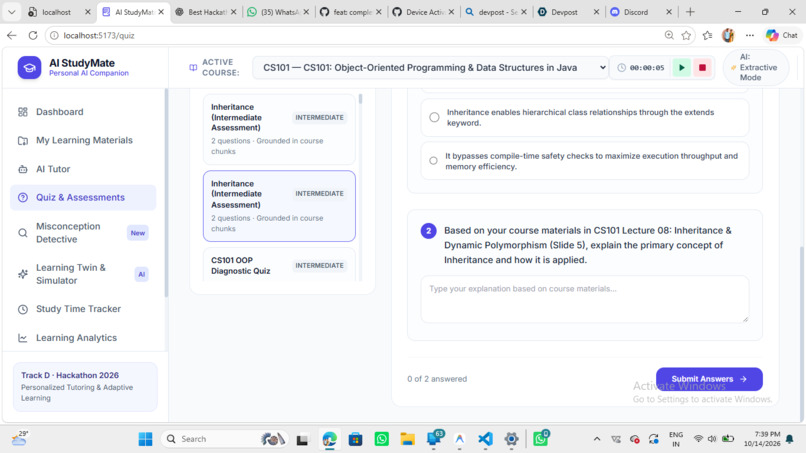This screenshot has width=806, height=453.
Task: Open Learning Twin & Simulator
Action: [x=83, y=274]
